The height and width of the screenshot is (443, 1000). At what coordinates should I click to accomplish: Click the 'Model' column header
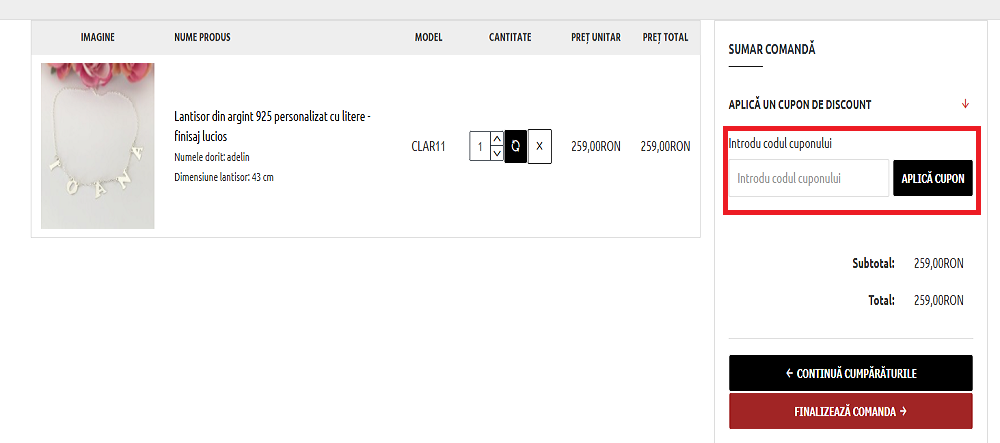tap(428, 38)
